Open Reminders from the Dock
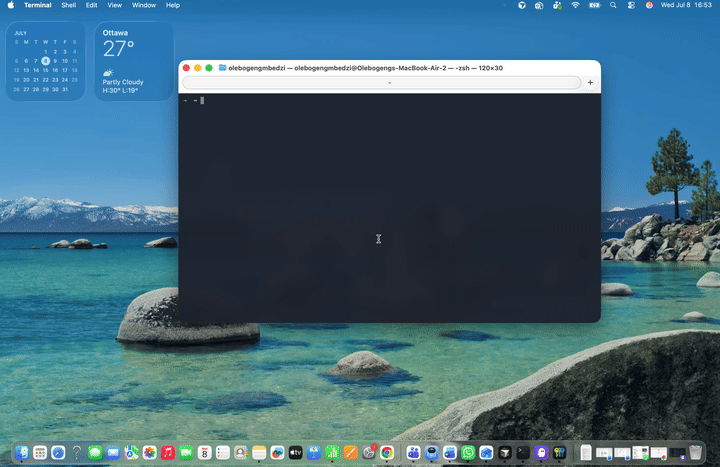Screen dimensions: 720x467 coord(223,453)
